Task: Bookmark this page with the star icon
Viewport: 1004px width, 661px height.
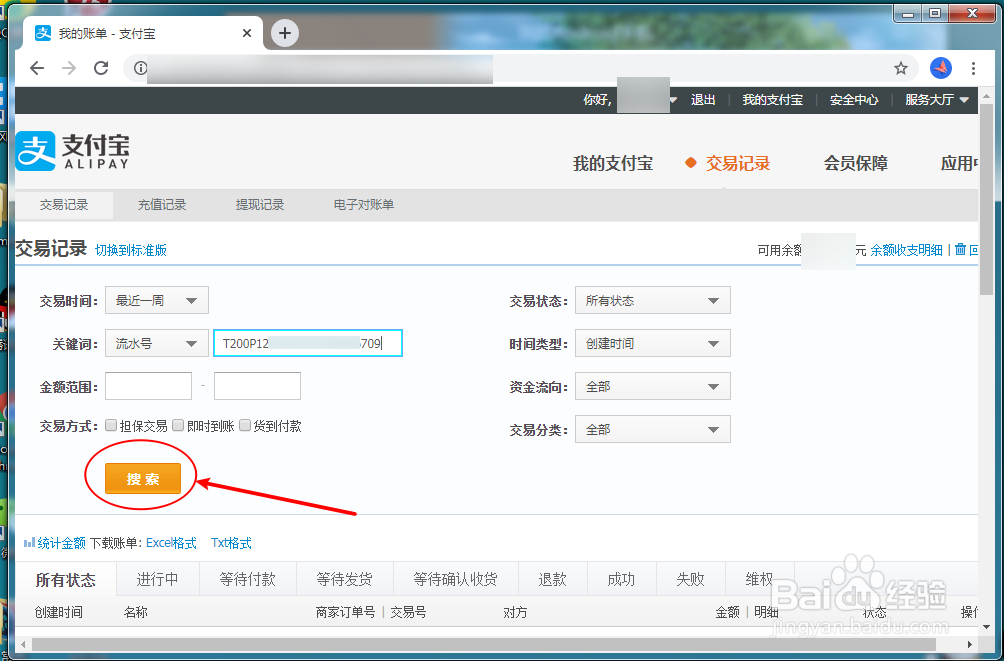Action: [901, 68]
